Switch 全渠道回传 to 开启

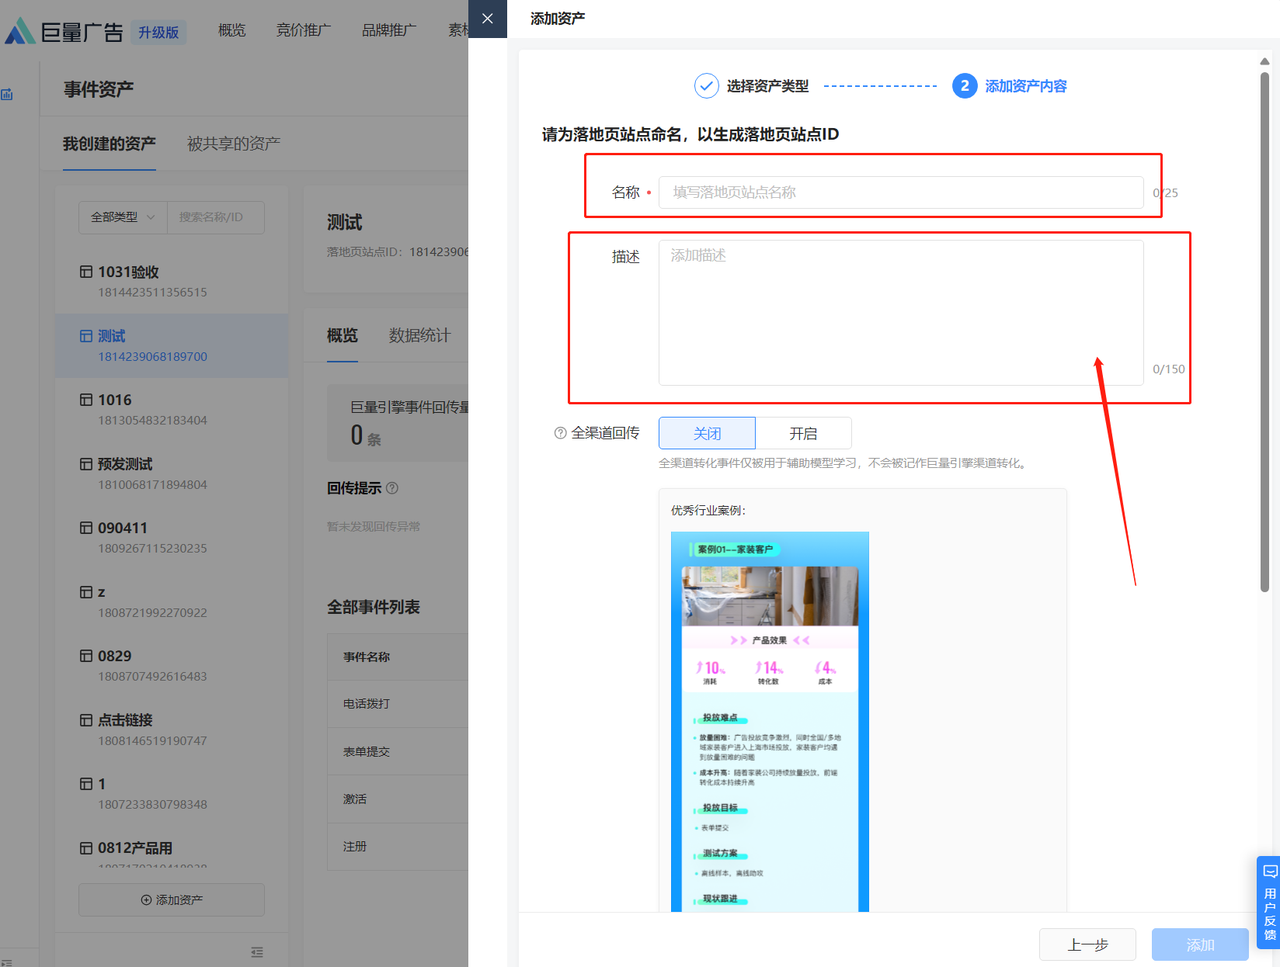pyautogui.click(x=803, y=433)
